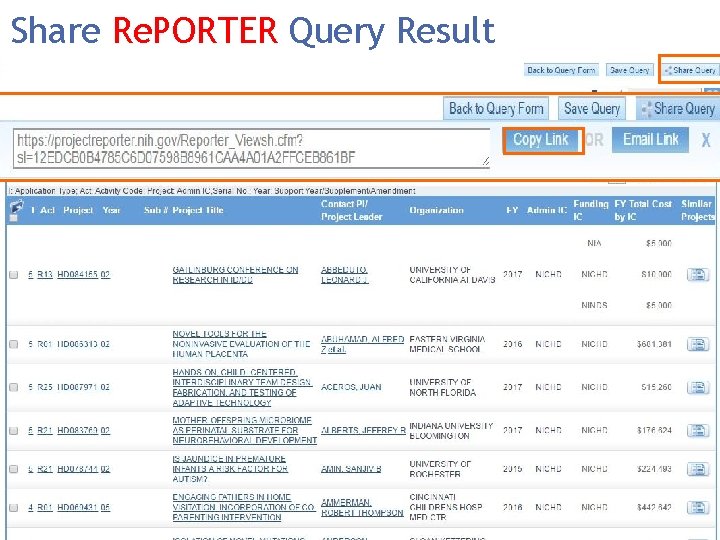The image size is (720, 540).
Task: Open similar projects for HD084155 row
Action: 698,275
